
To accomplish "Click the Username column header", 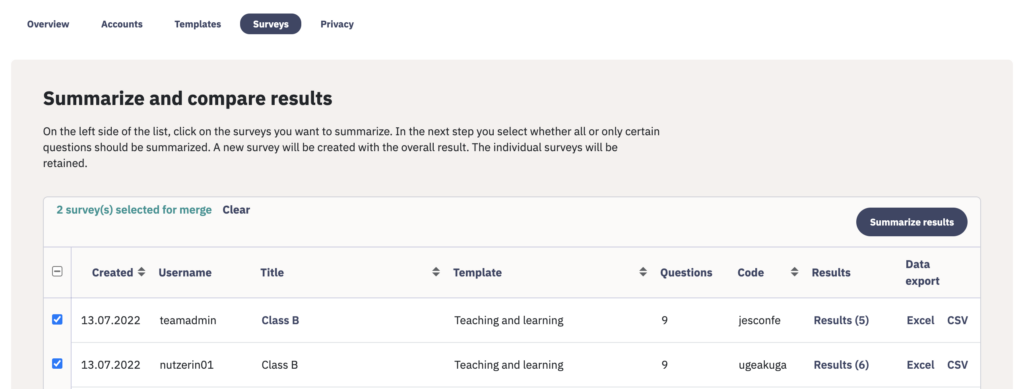I will 185,273.
